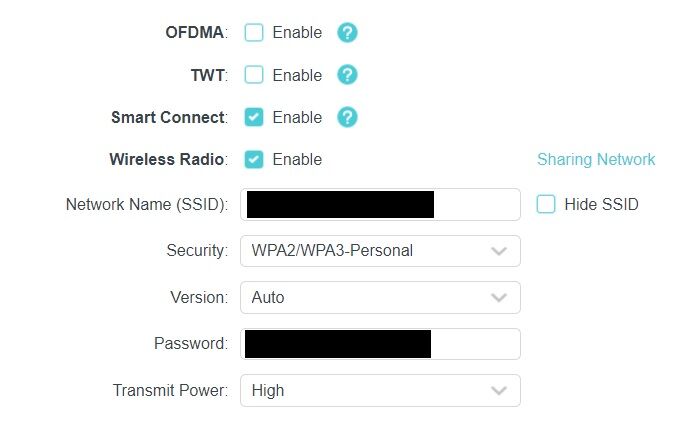Expand the Version dropdown chevron arrow

pyautogui.click(x=499, y=297)
